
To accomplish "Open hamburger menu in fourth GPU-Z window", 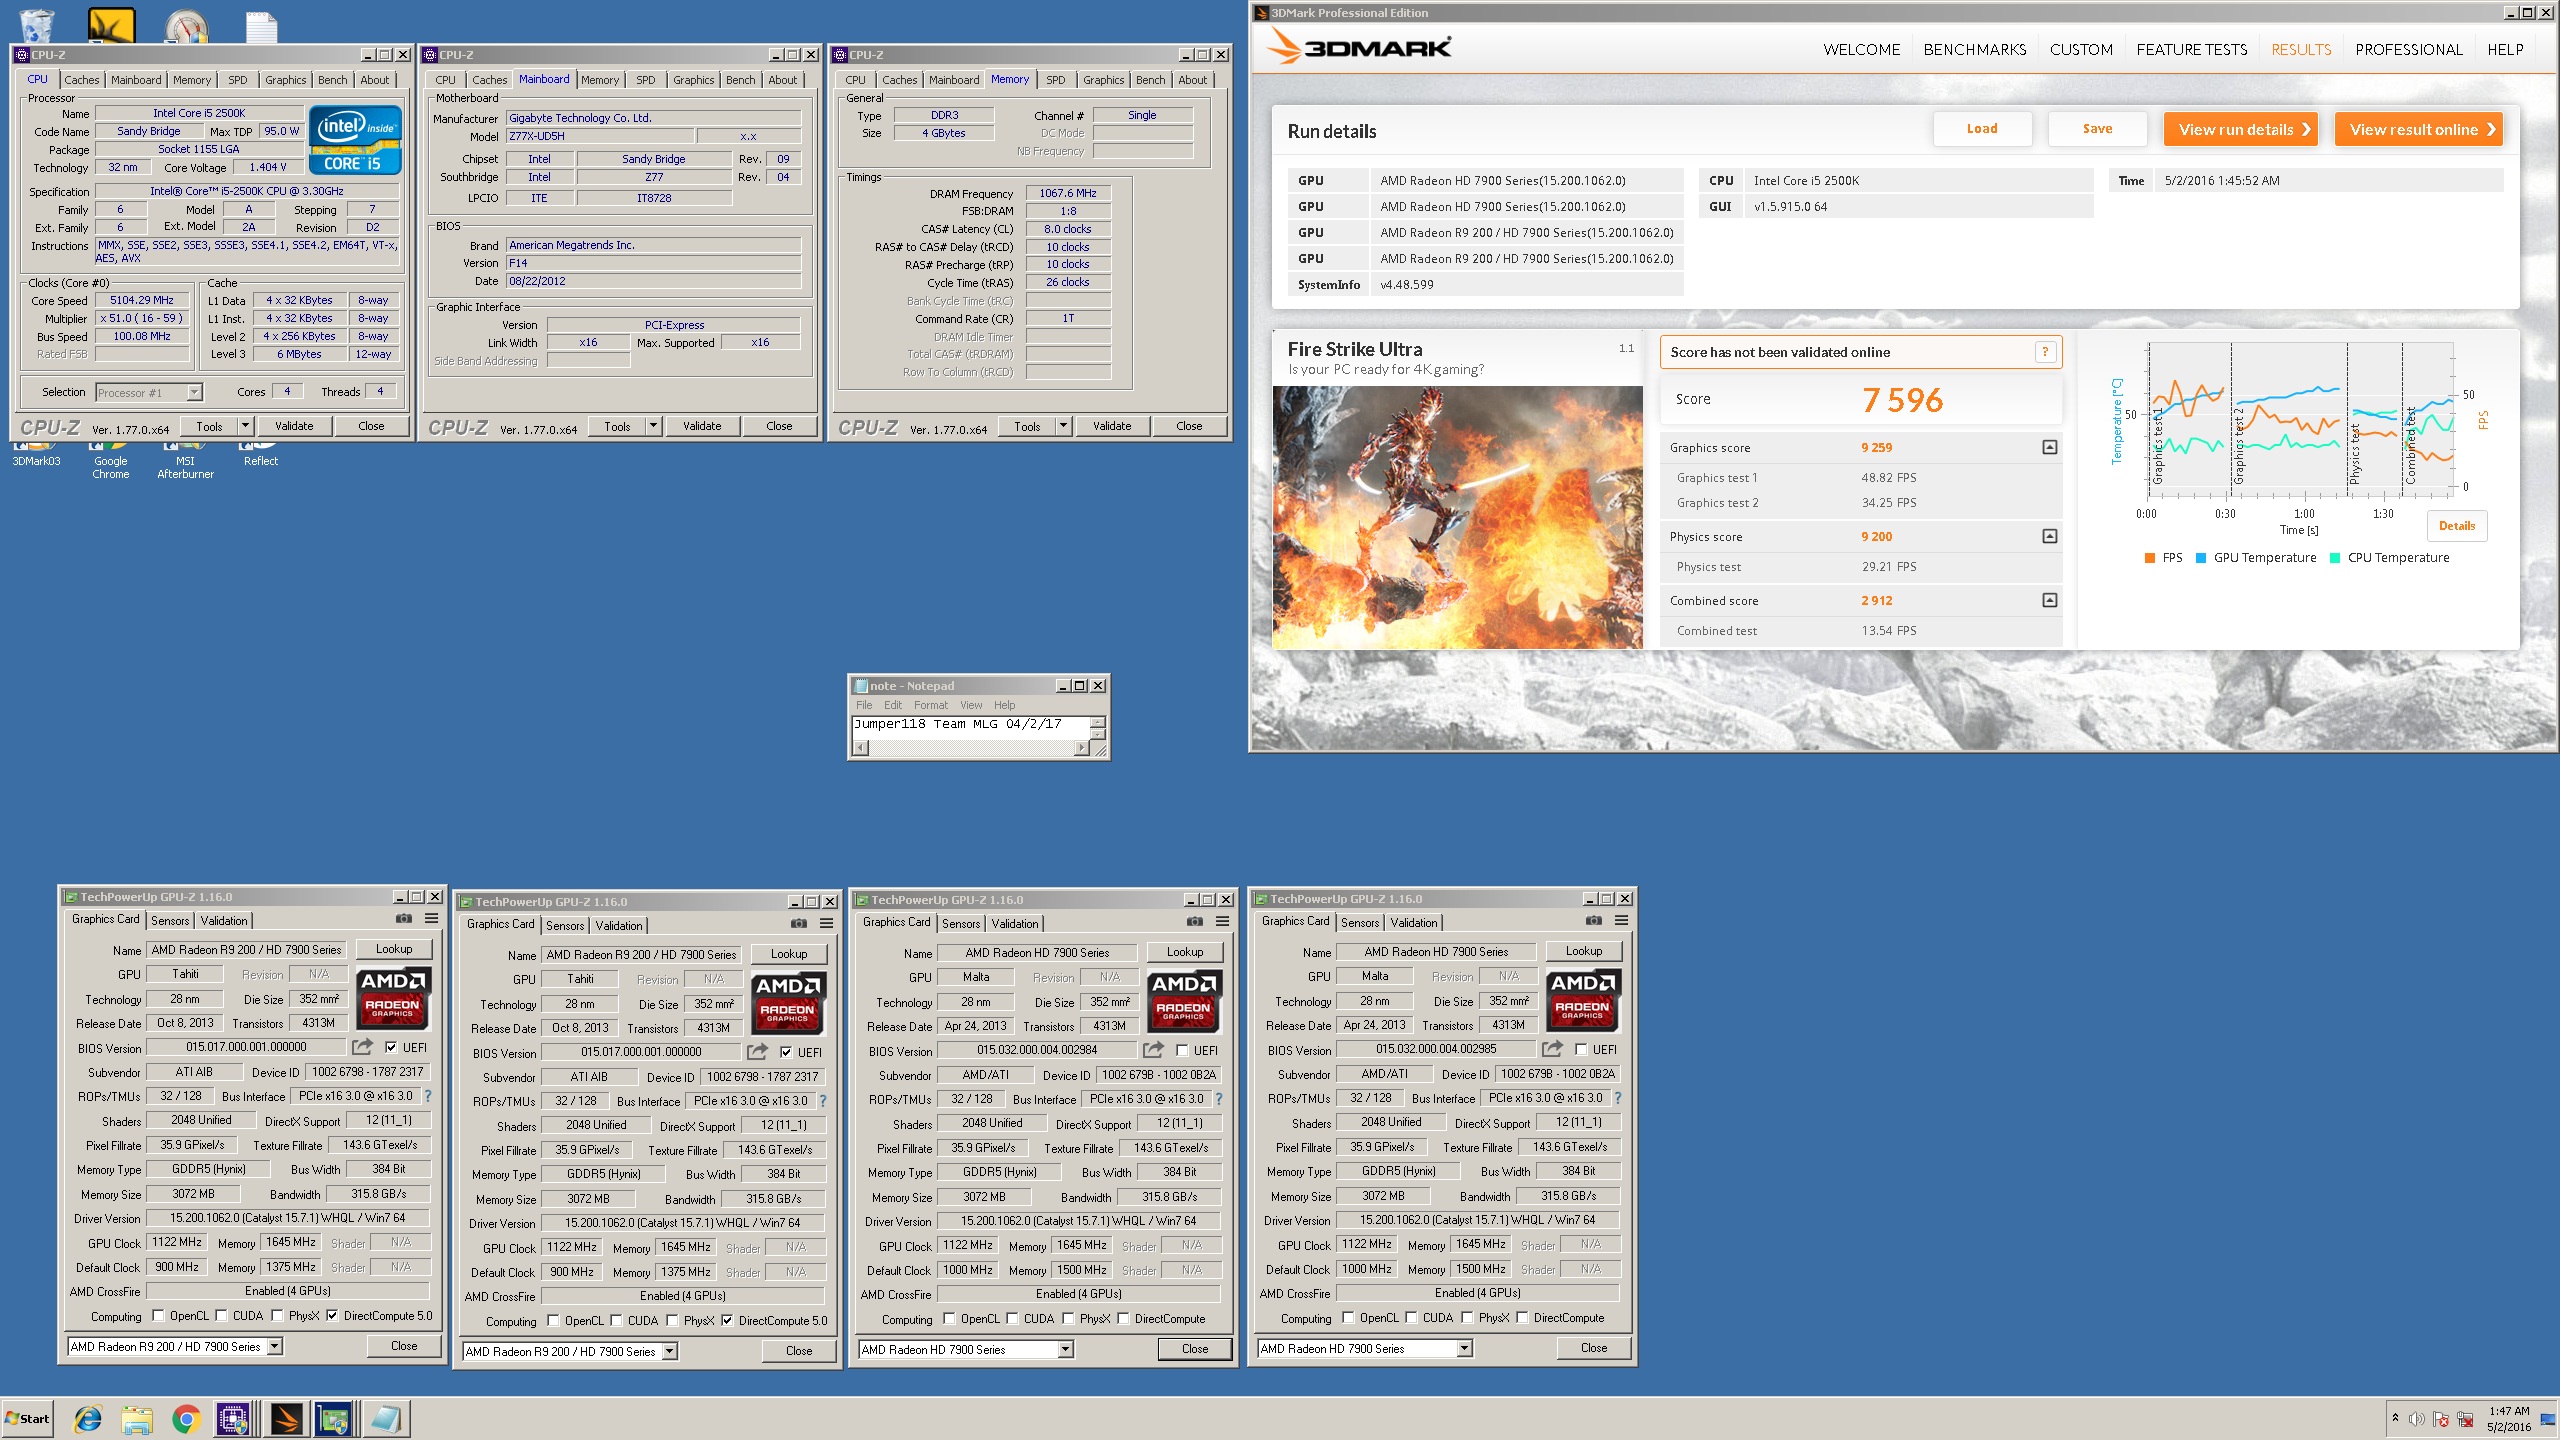I will click(1622, 920).
